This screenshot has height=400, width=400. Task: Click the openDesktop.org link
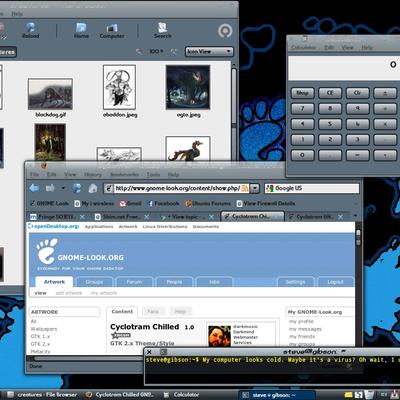pyautogui.click(x=54, y=226)
